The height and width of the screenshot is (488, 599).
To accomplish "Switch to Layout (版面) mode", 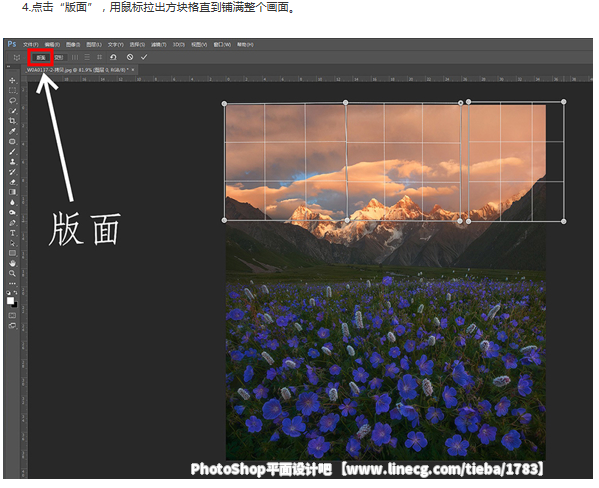I will click(40, 58).
